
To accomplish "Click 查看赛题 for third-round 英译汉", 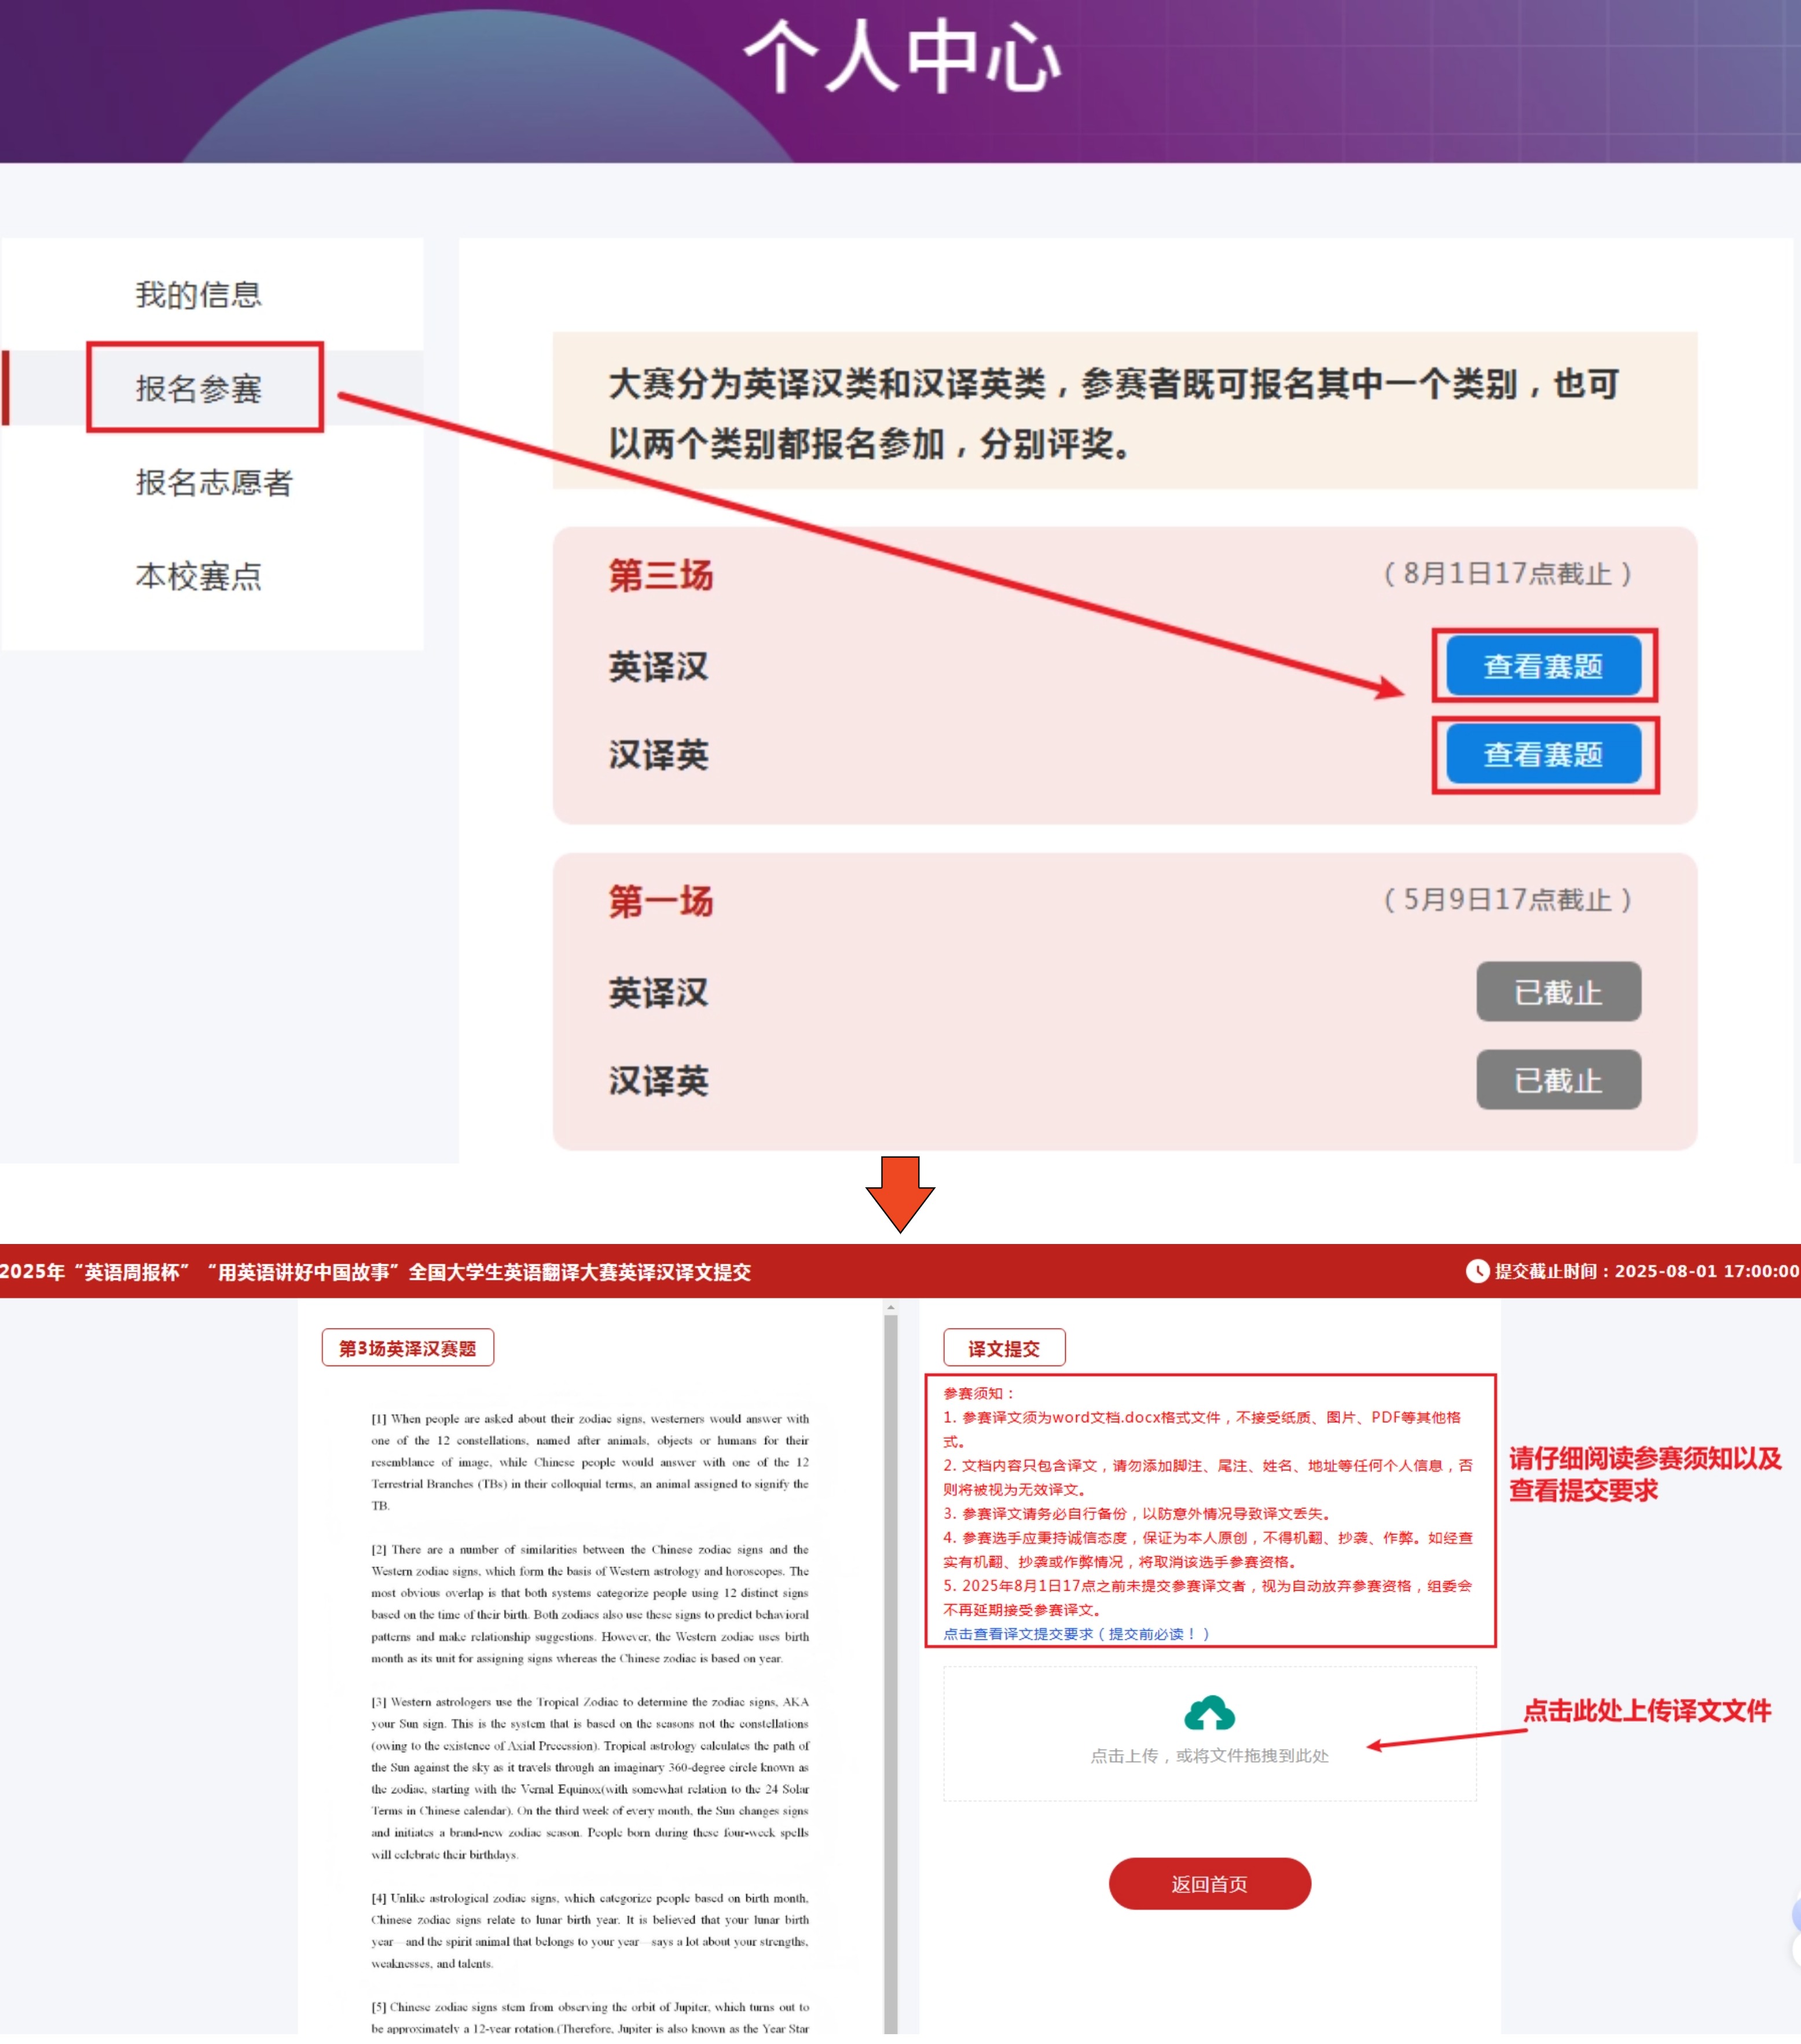I will point(1543,666).
